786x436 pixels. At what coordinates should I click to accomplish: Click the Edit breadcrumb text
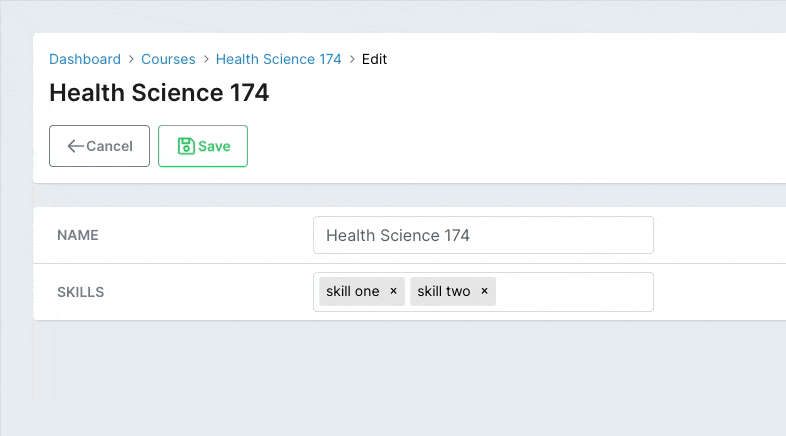click(x=374, y=59)
